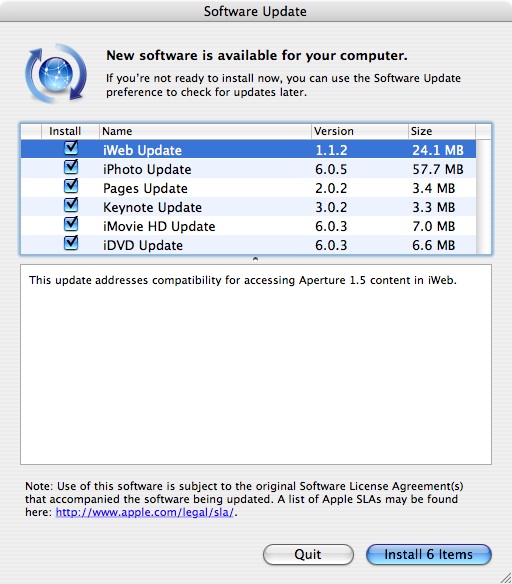Sort list by Size column header
This screenshot has width=512, height=584.
(x=442, y=131)
